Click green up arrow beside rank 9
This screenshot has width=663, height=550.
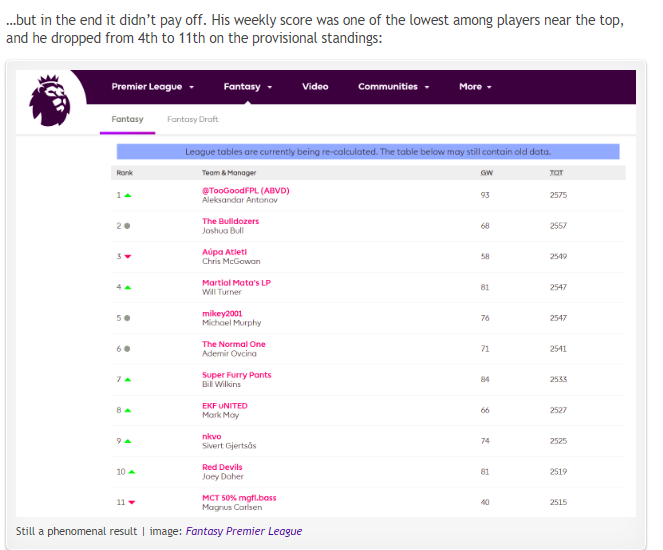coord(128,441)
